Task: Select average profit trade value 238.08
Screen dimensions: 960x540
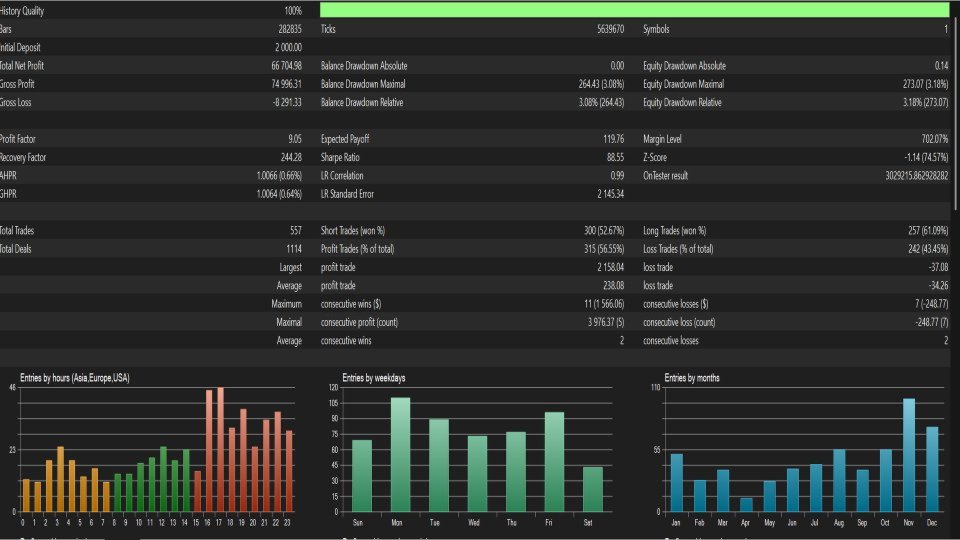Action: (x=613, y=286)
